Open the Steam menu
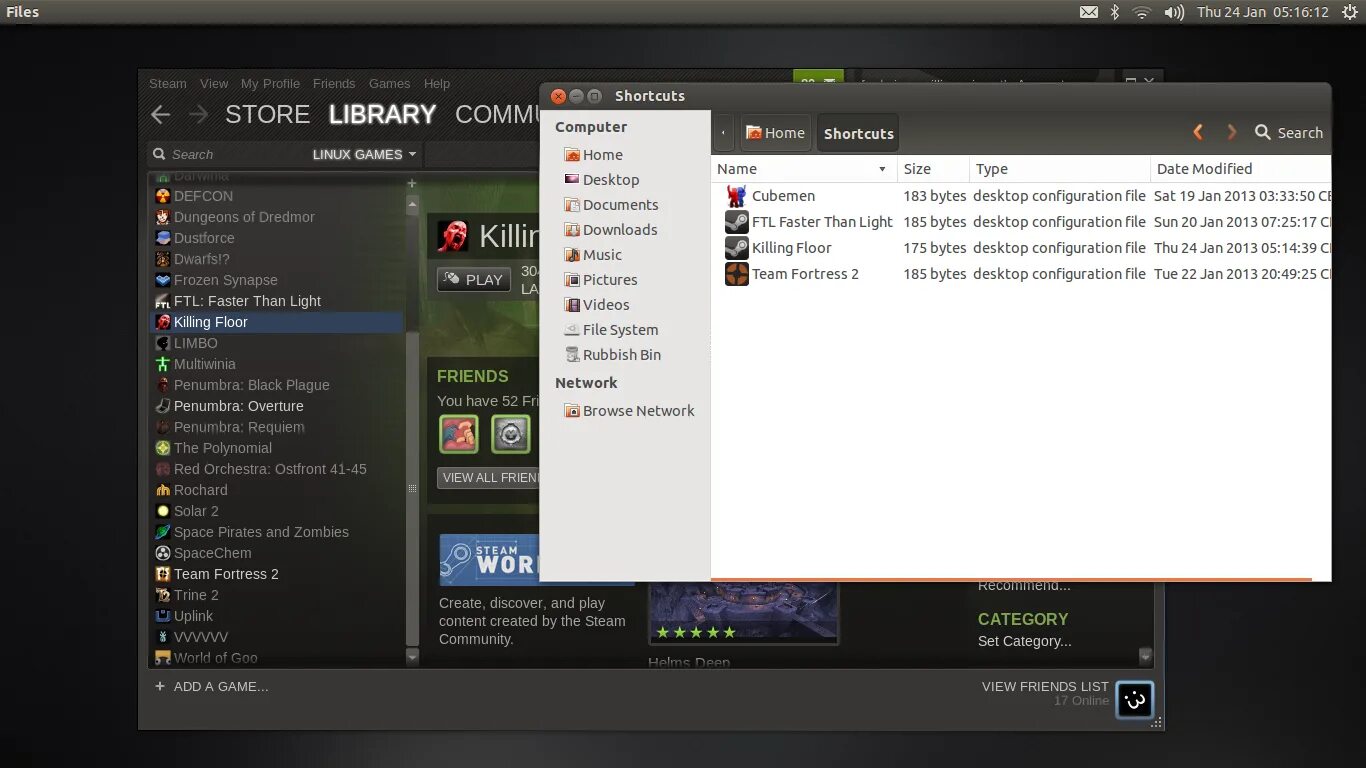1366x768 pixels. [168, 83]
